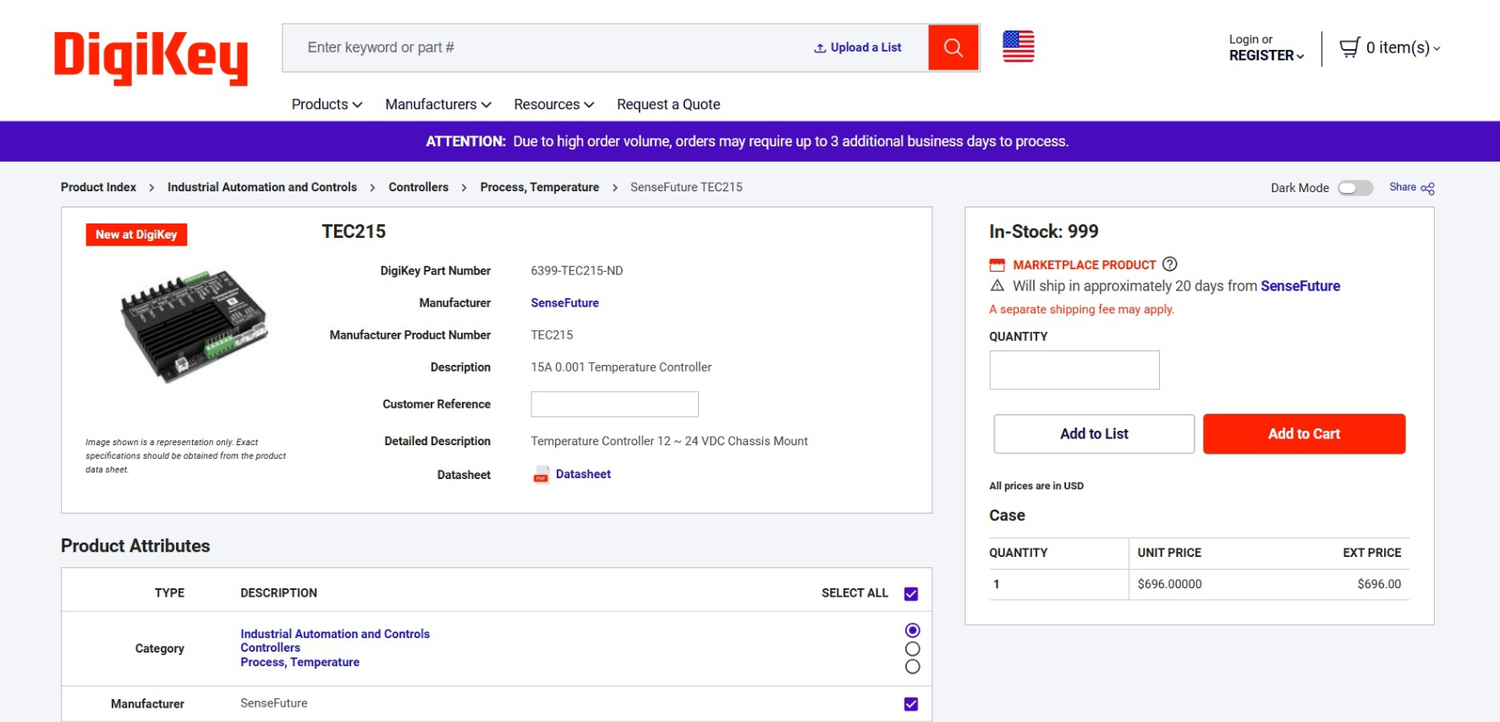Viewport: 1500px width, 722px height.
Task: Click the Customer Reference input field
Action: (x=614, y=404)
